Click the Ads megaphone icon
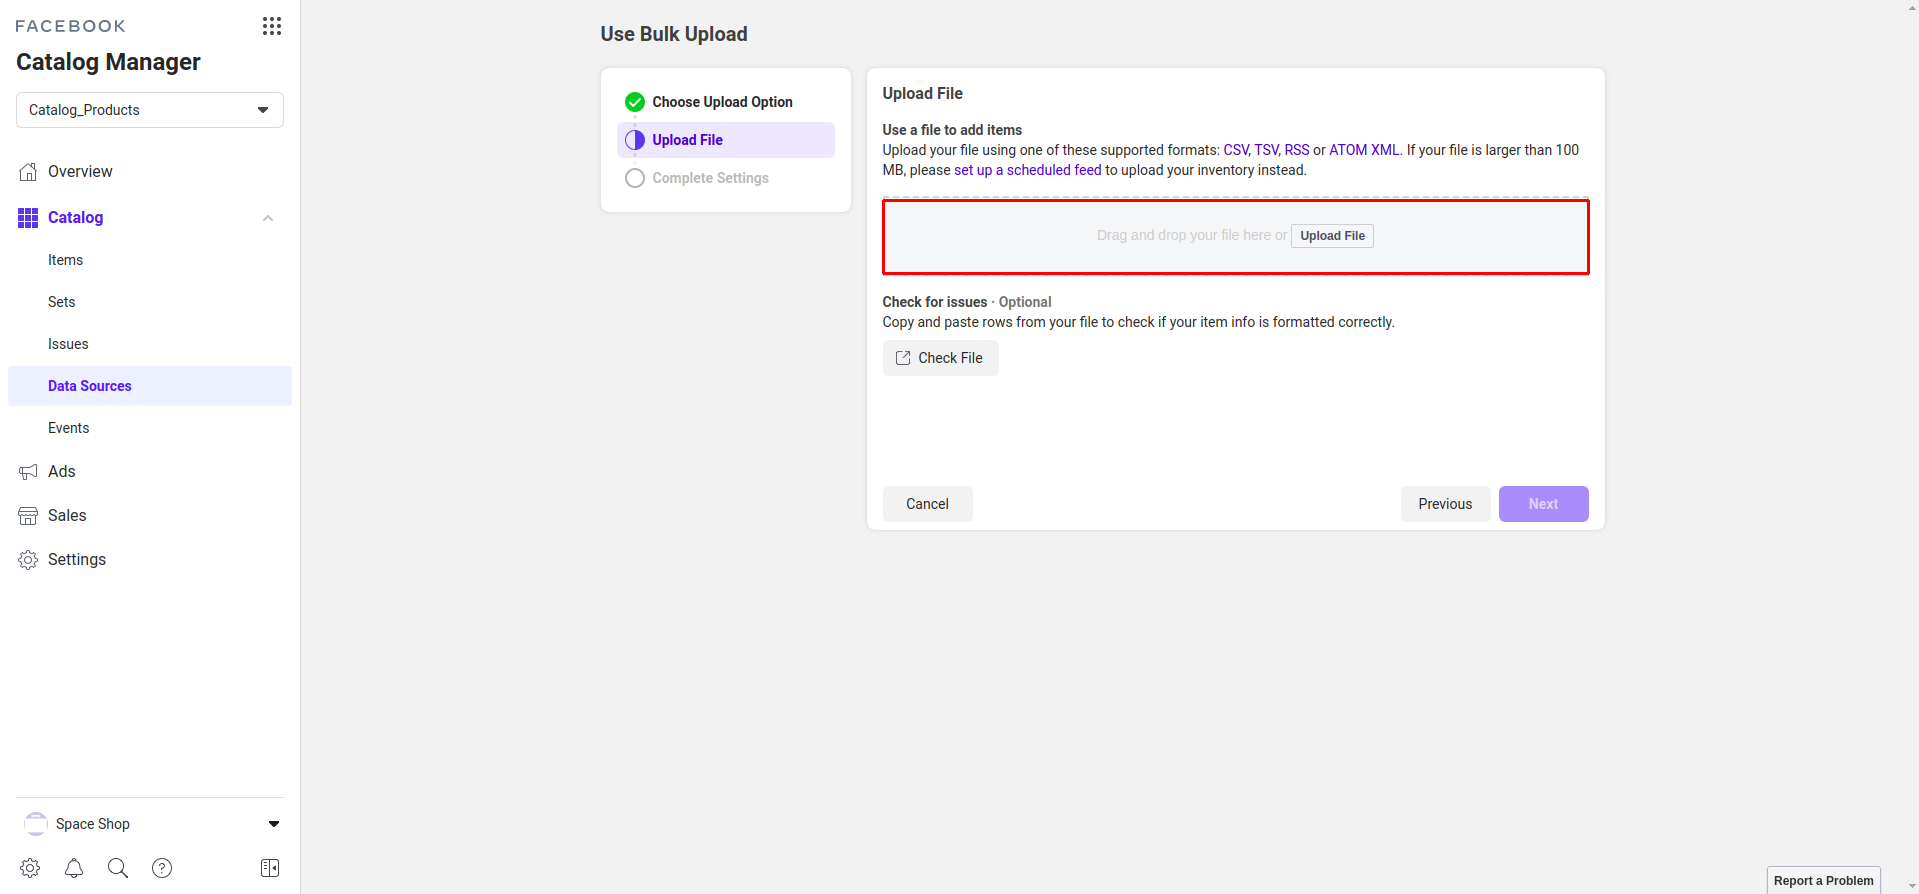The image size is (1919, 894). tap(28, 472)
